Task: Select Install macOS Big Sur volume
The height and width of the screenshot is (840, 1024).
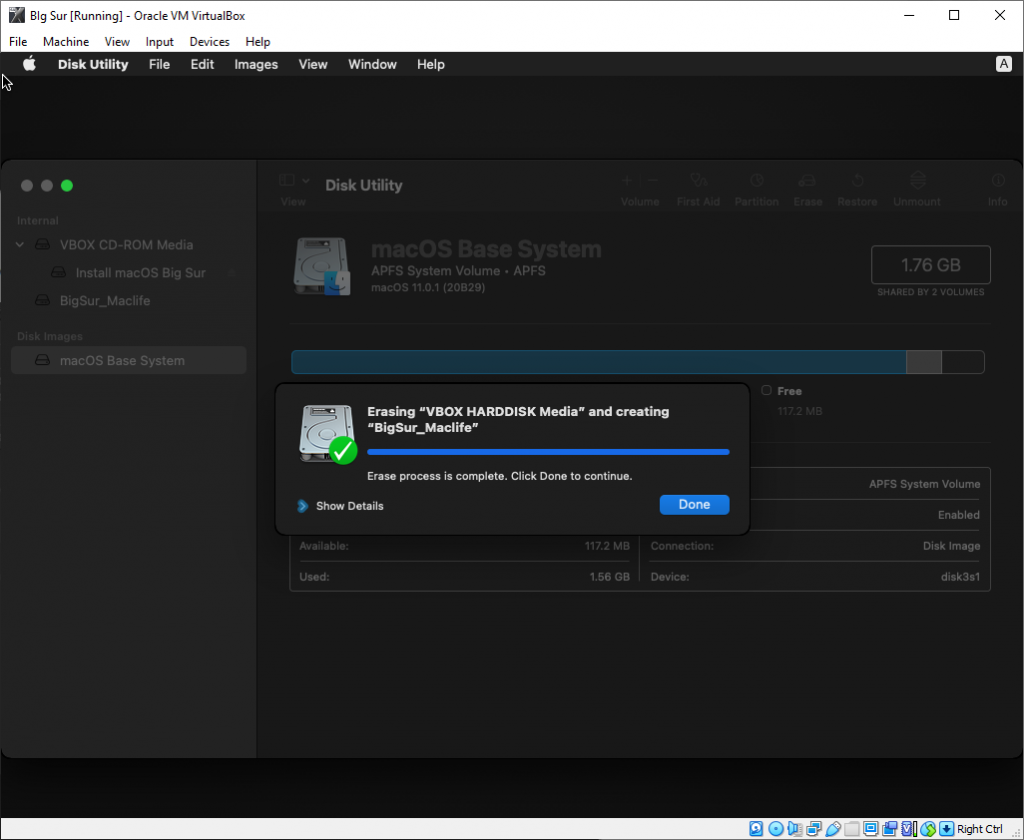Action: coord(140,273)
